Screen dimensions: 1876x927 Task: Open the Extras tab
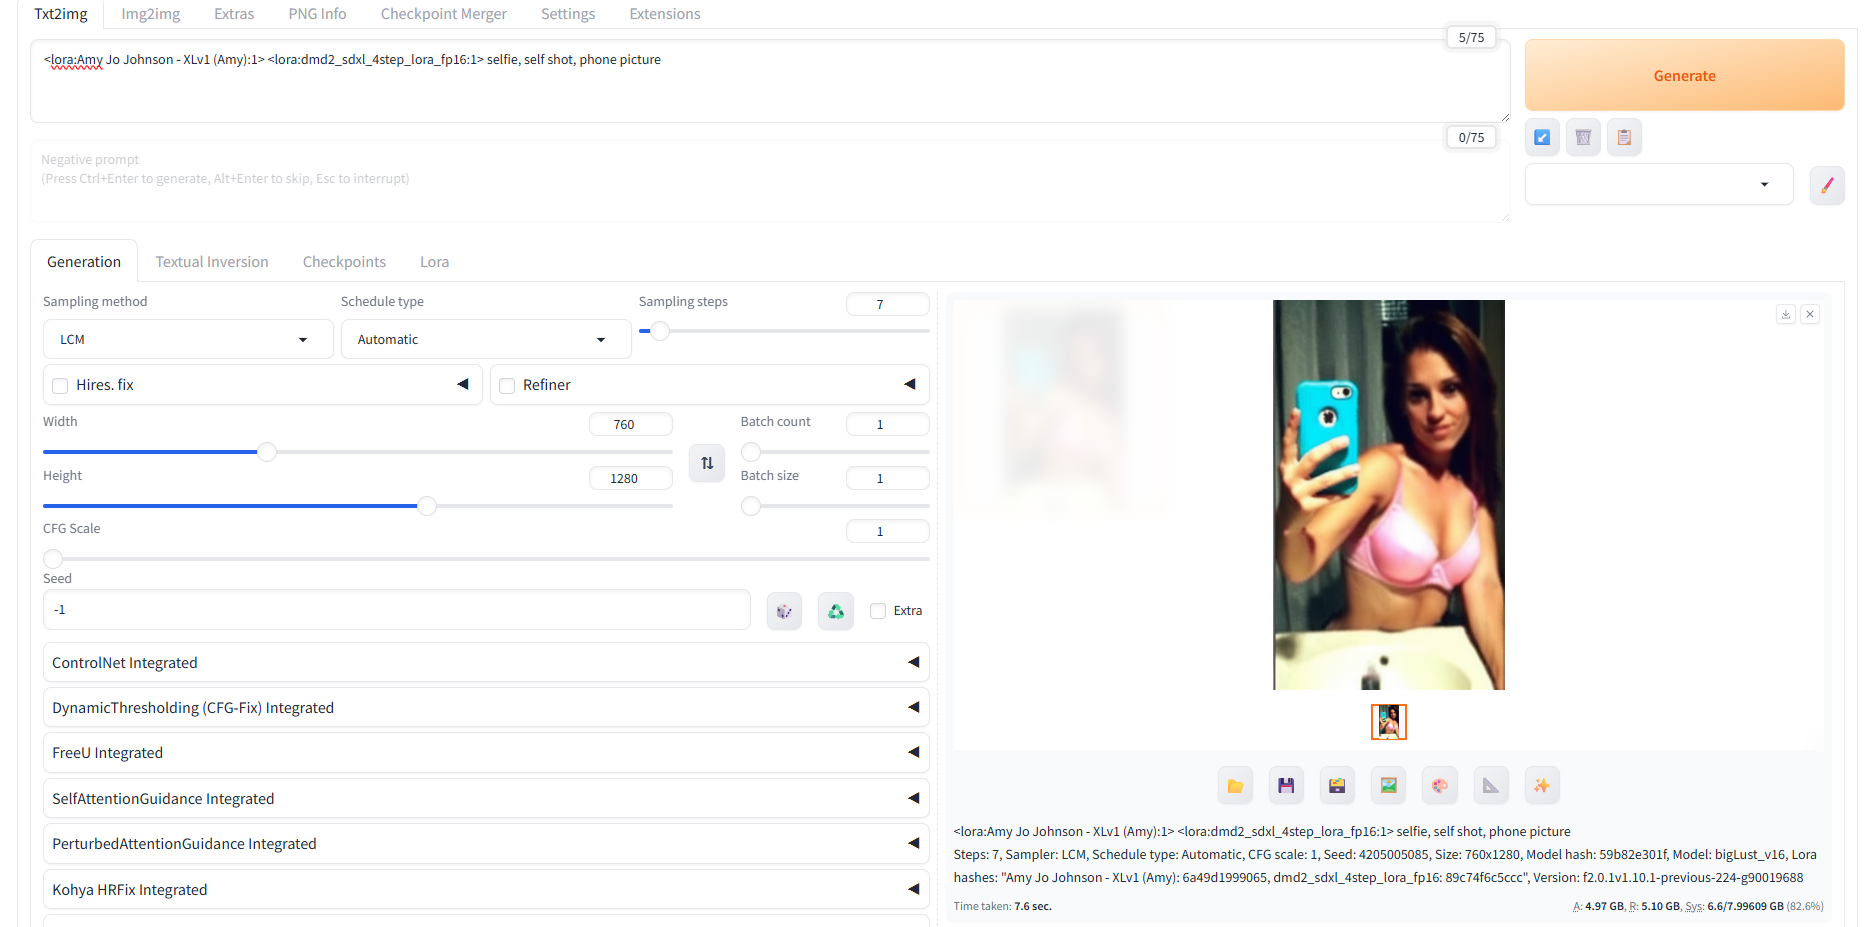234,14
